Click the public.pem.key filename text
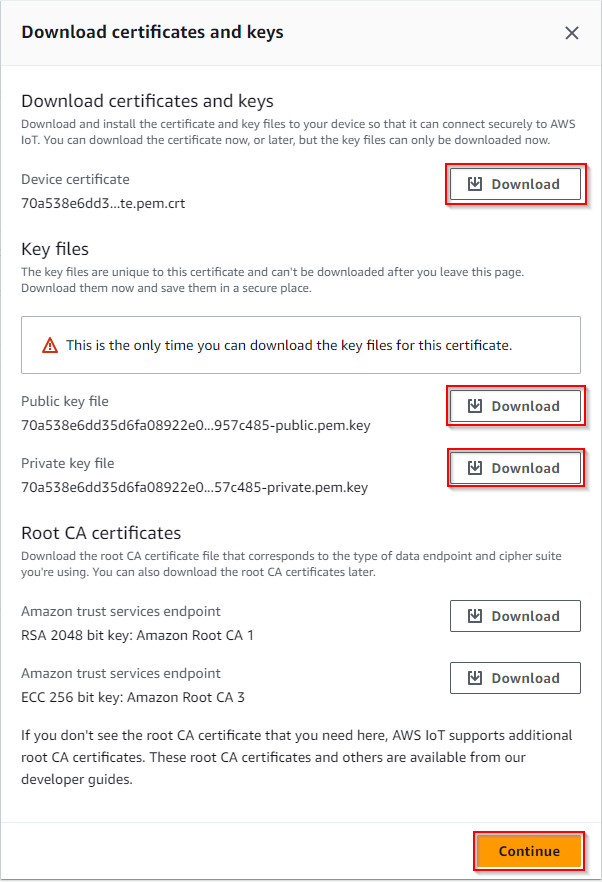Image resolution: width=602 pixels, height=882 pixels. coord(195,425)
